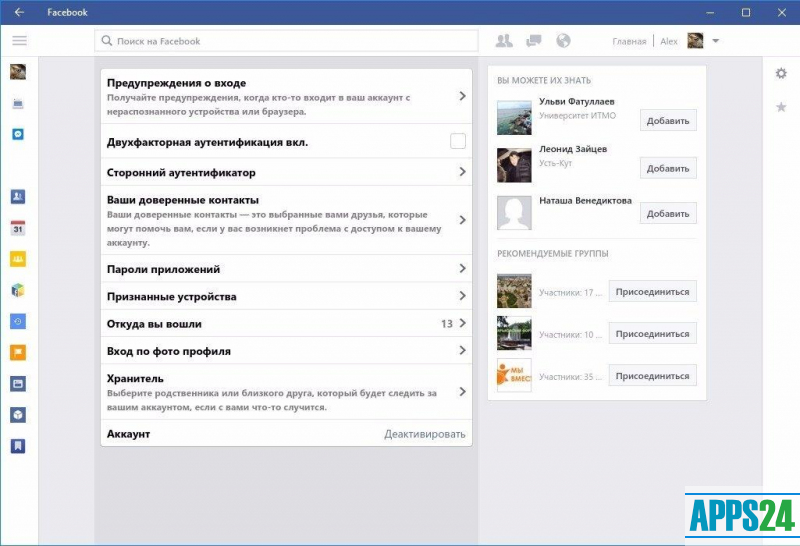
Task: Open News Feed icon in left sidebar
Action: (18, 104)
